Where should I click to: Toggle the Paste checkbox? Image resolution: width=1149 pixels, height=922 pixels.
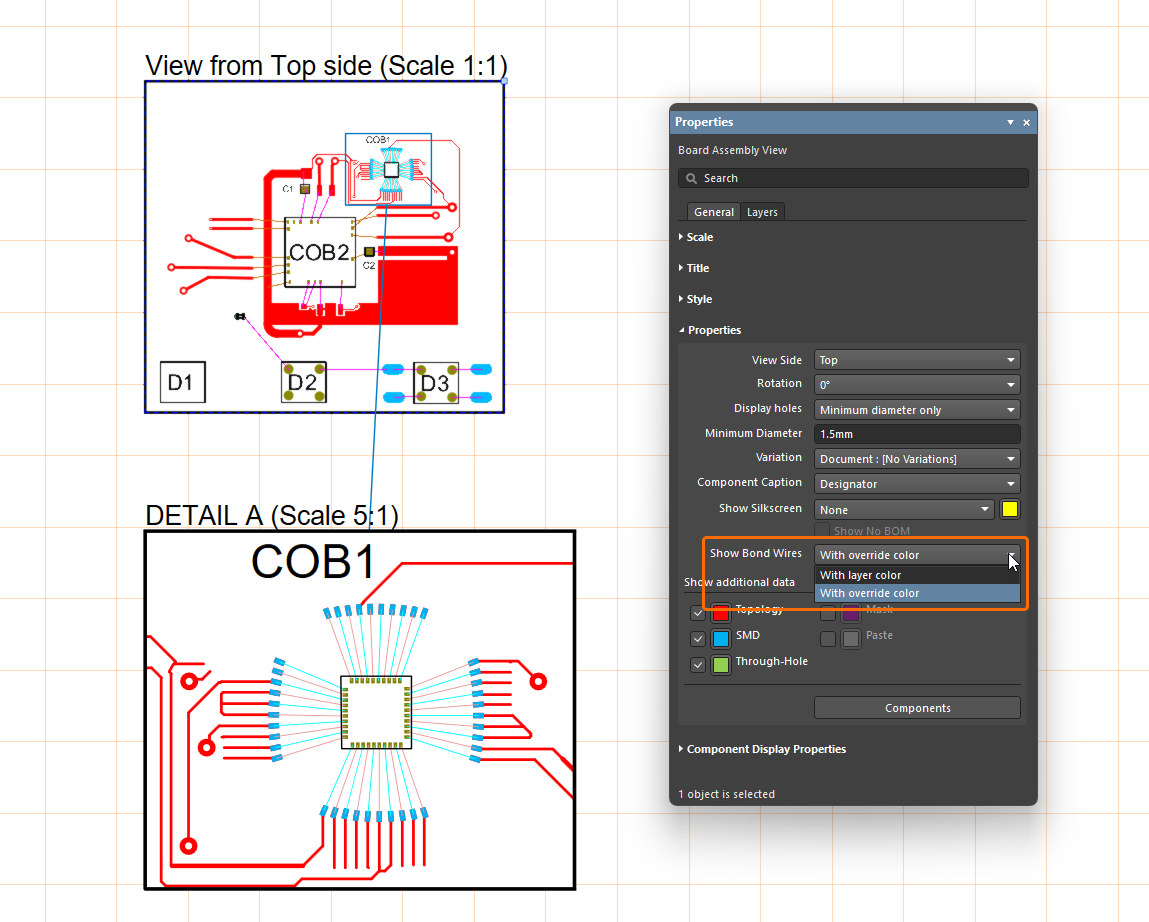click(828, 639)
